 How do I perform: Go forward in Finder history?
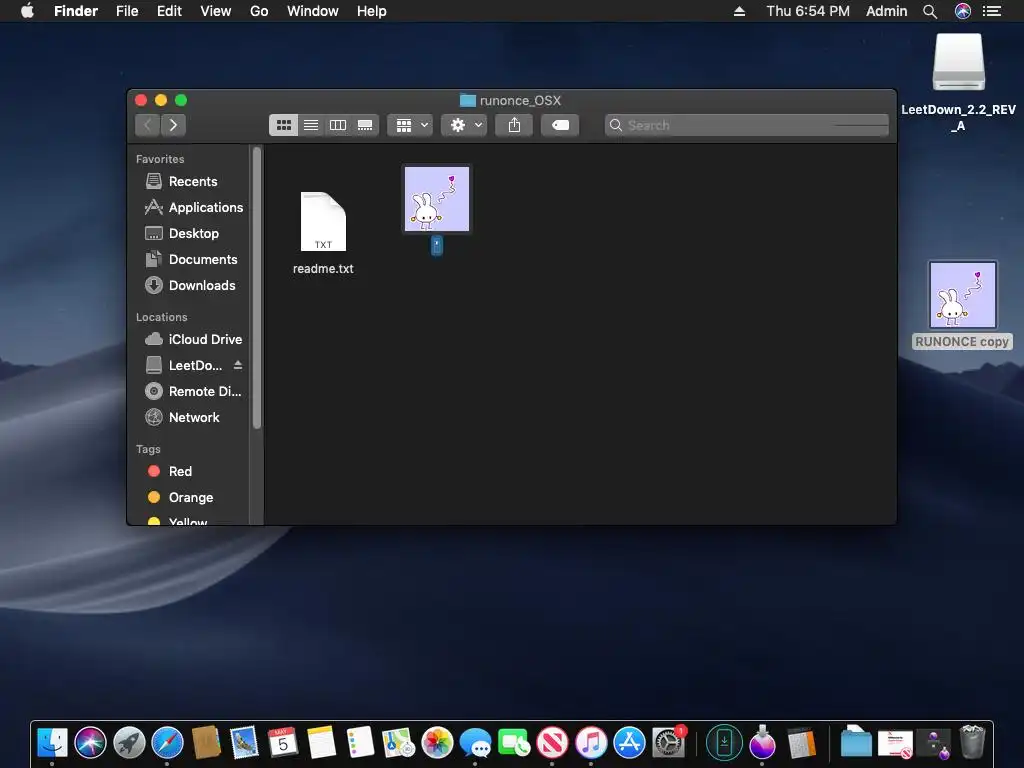173,125
